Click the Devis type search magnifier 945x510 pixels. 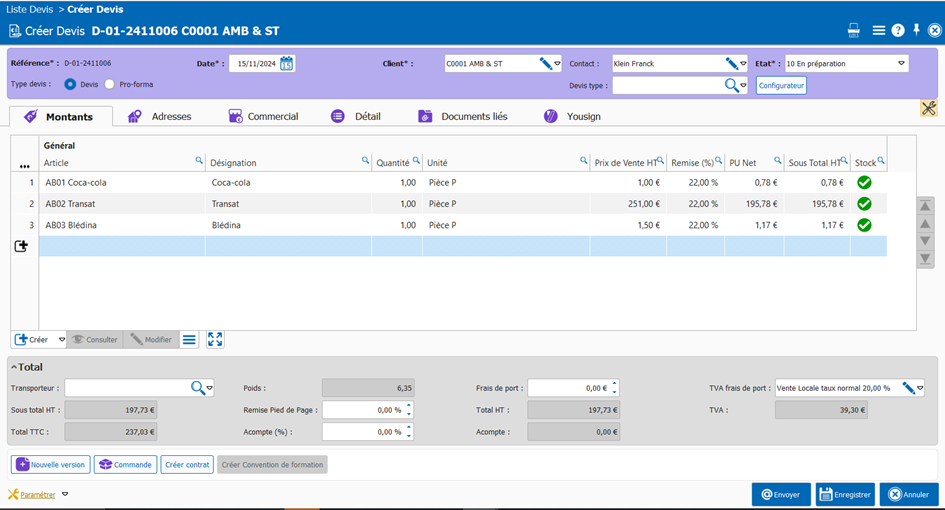click(x=731, y=86)
